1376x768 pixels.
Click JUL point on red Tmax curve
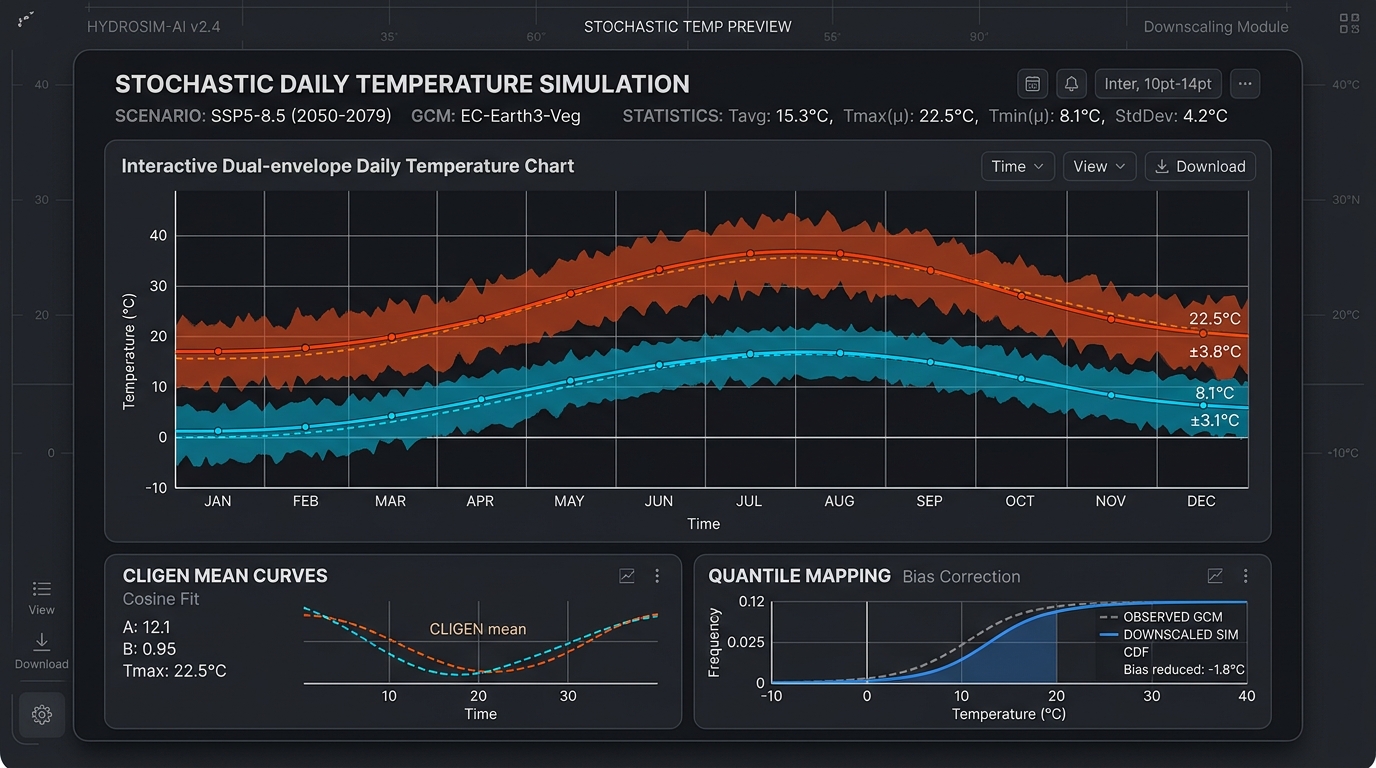tap(750, 254)
